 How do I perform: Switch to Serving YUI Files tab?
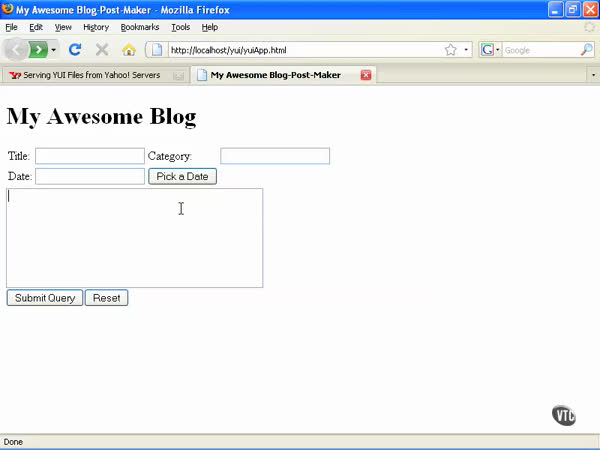90,75
